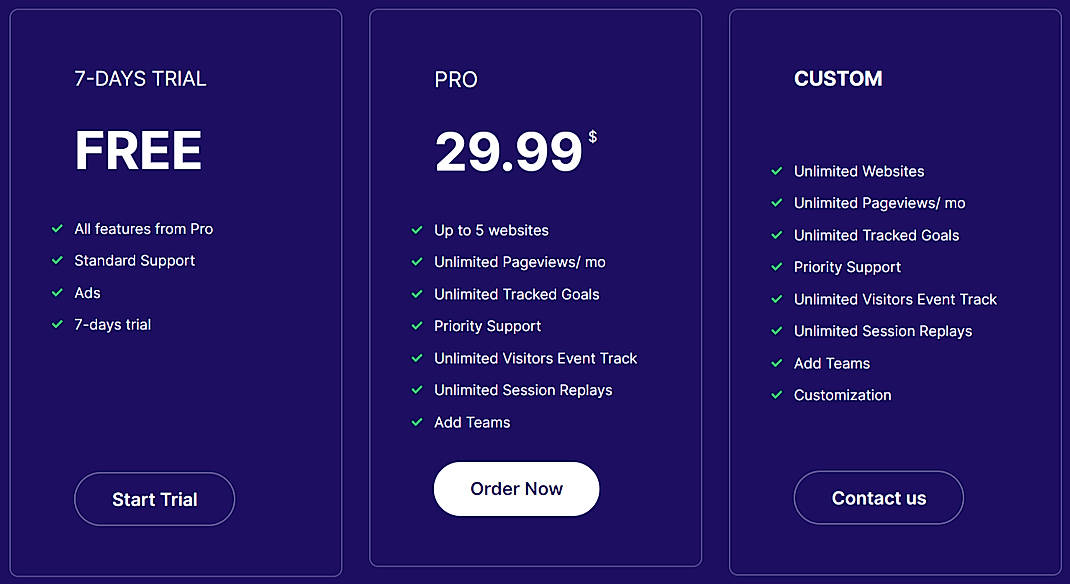Click the checkmark next to 7-days trial
Viewport: 1070px width, 584px height.
tap(57, 325)
